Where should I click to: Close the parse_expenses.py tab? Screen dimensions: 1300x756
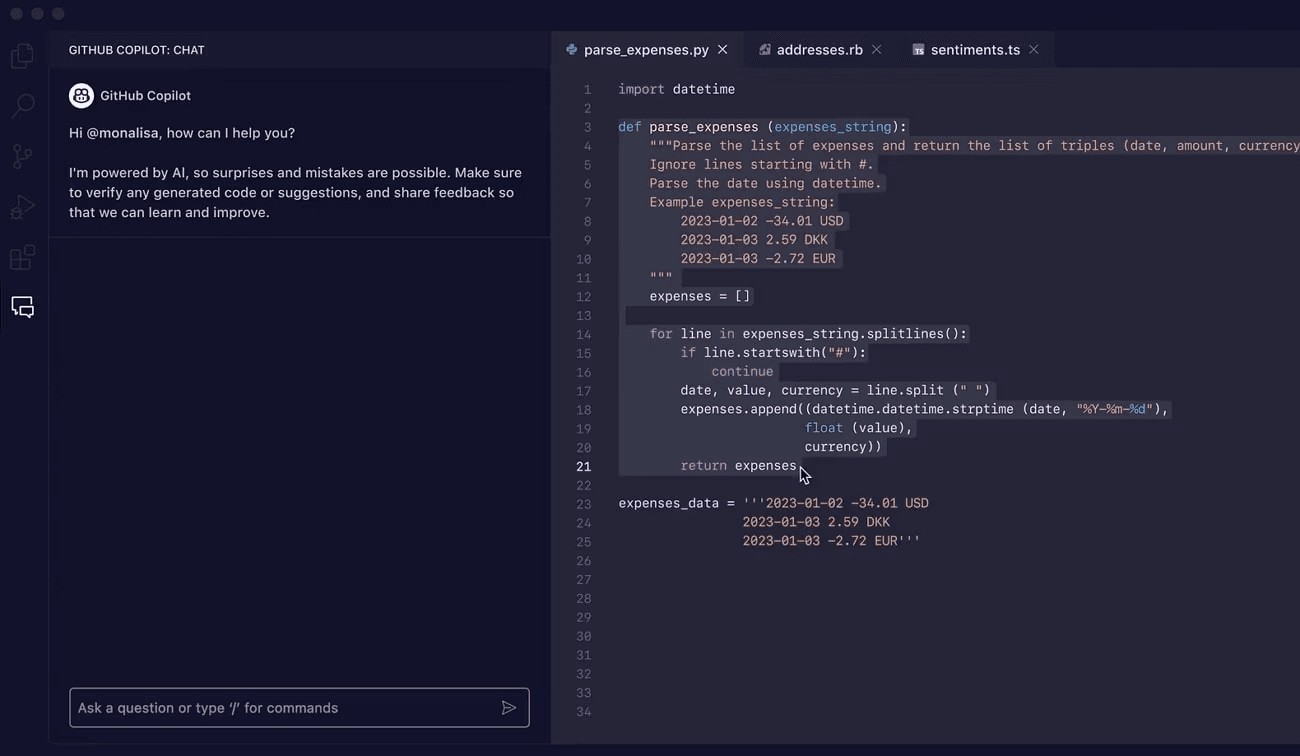point(723,50)
